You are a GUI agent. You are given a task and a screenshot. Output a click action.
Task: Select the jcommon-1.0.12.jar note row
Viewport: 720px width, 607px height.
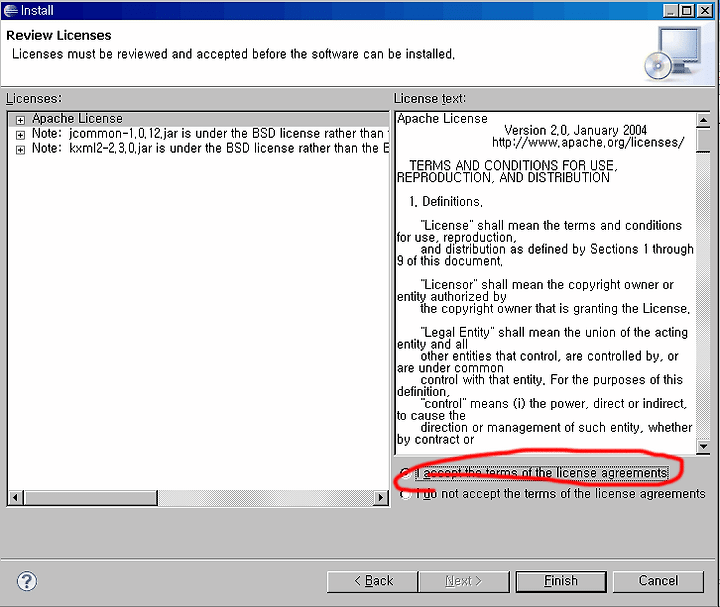(199, 134)
